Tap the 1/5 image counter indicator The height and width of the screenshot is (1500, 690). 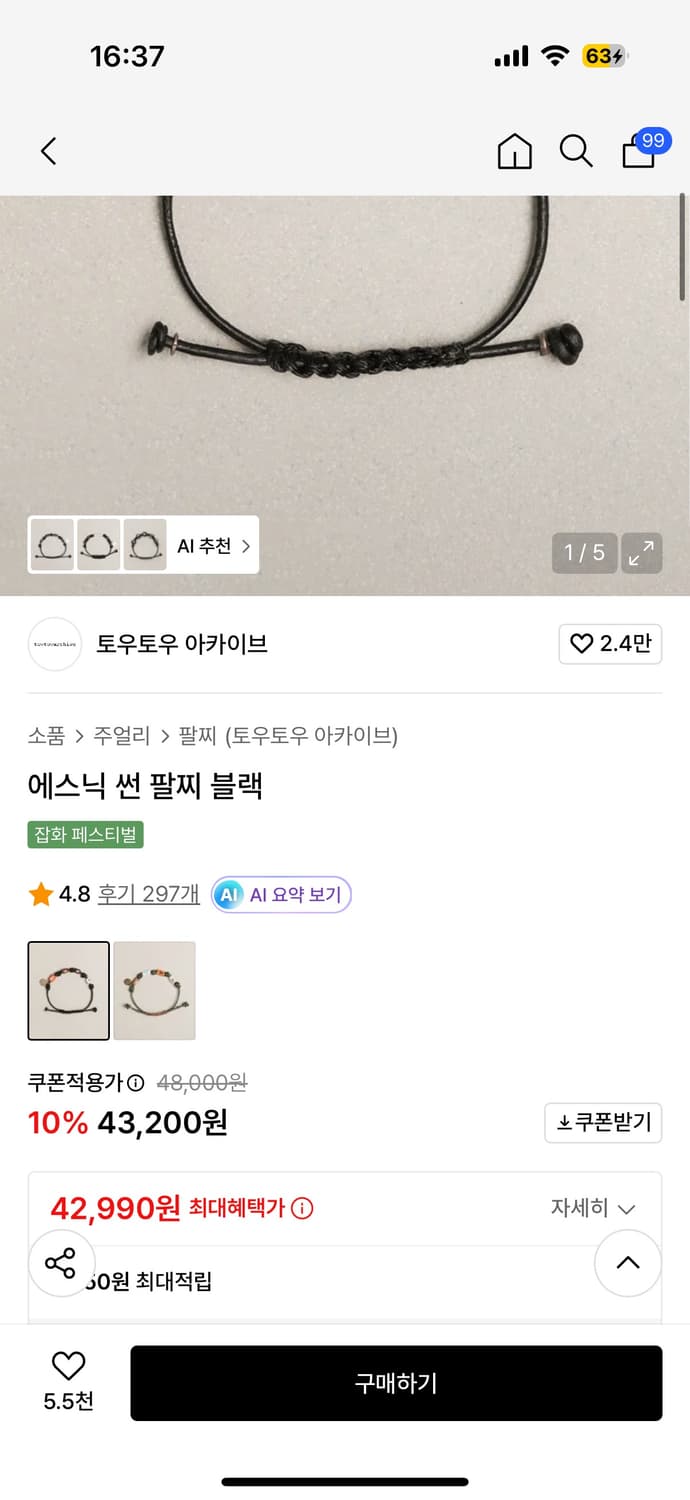point(584,552)
